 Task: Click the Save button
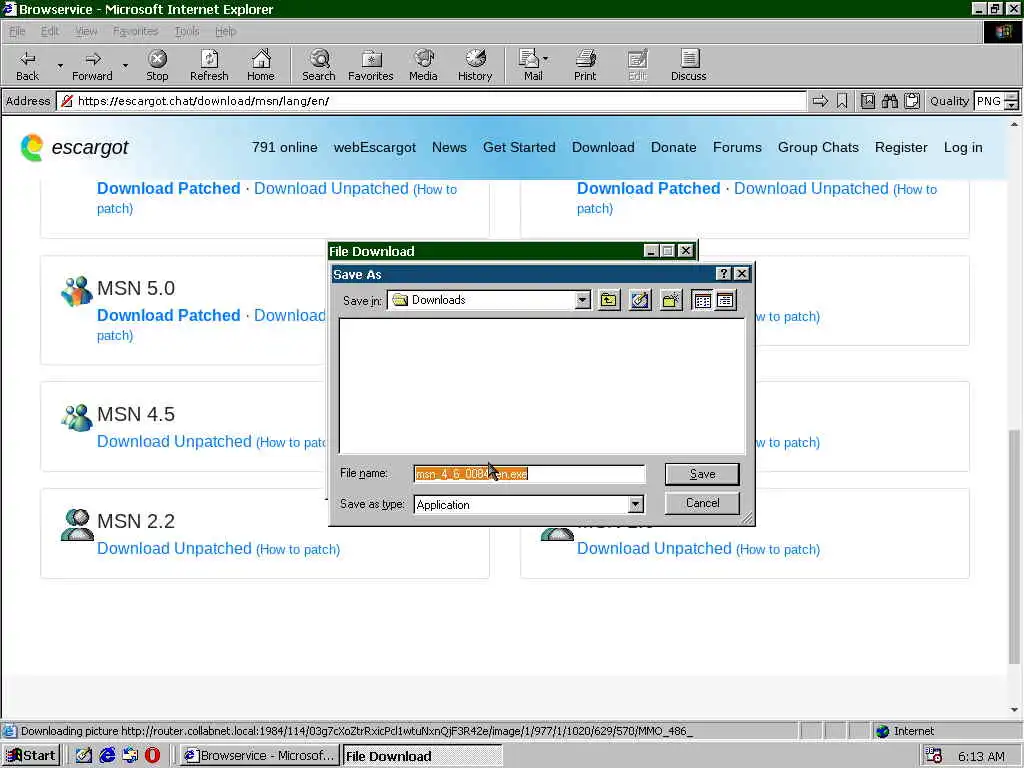click(x=702, y=474)
